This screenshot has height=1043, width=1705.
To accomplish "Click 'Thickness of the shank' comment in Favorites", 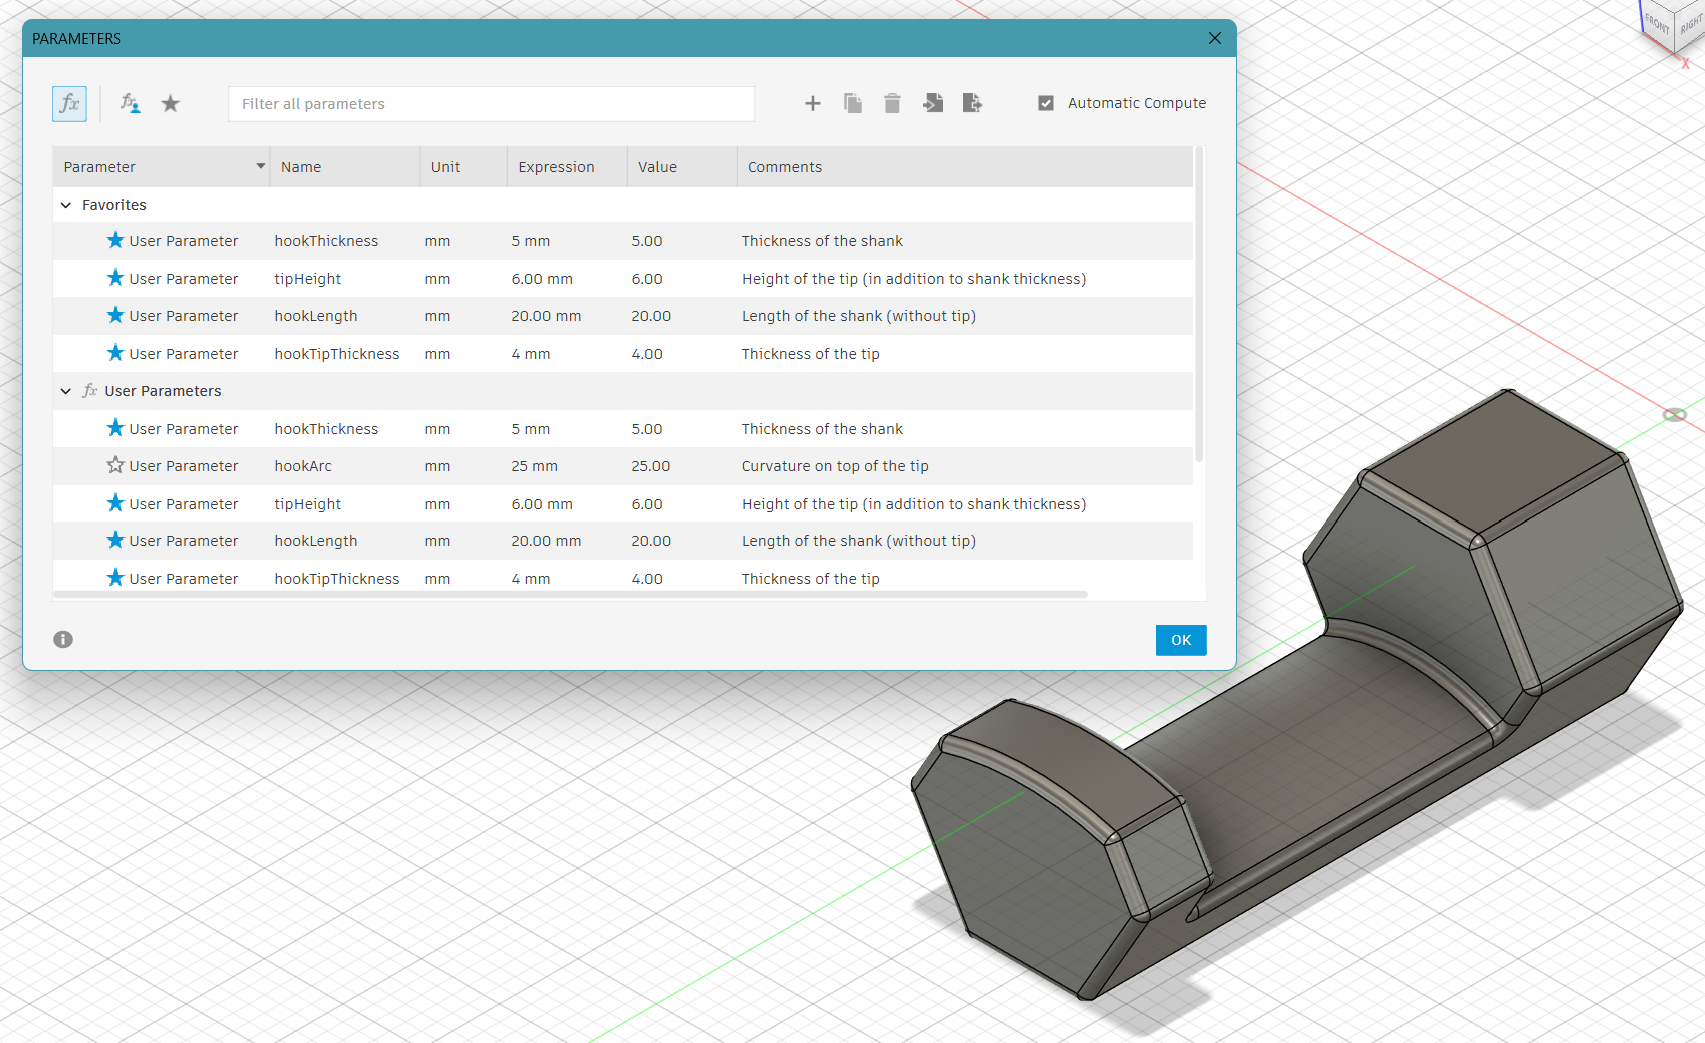I will coord(822,241).
